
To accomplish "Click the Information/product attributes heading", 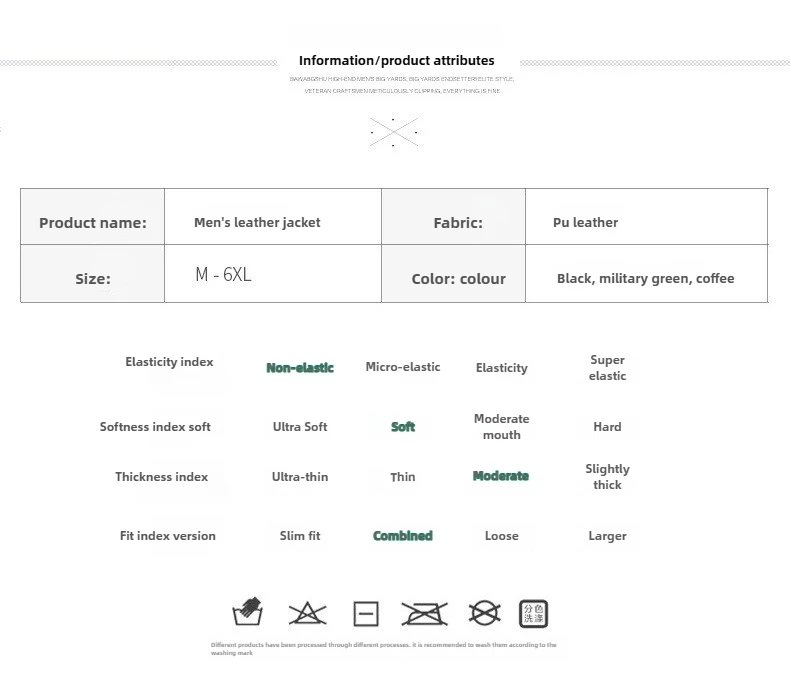I will pyautogui.click(x=397, y=60).
